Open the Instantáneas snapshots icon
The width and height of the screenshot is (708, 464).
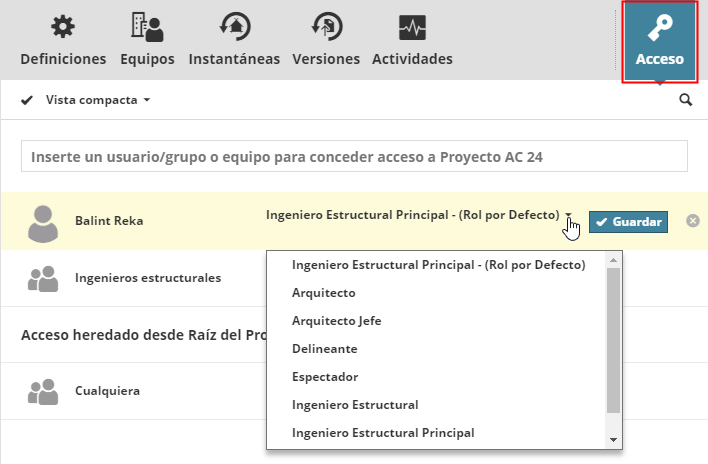click(234, 27)
